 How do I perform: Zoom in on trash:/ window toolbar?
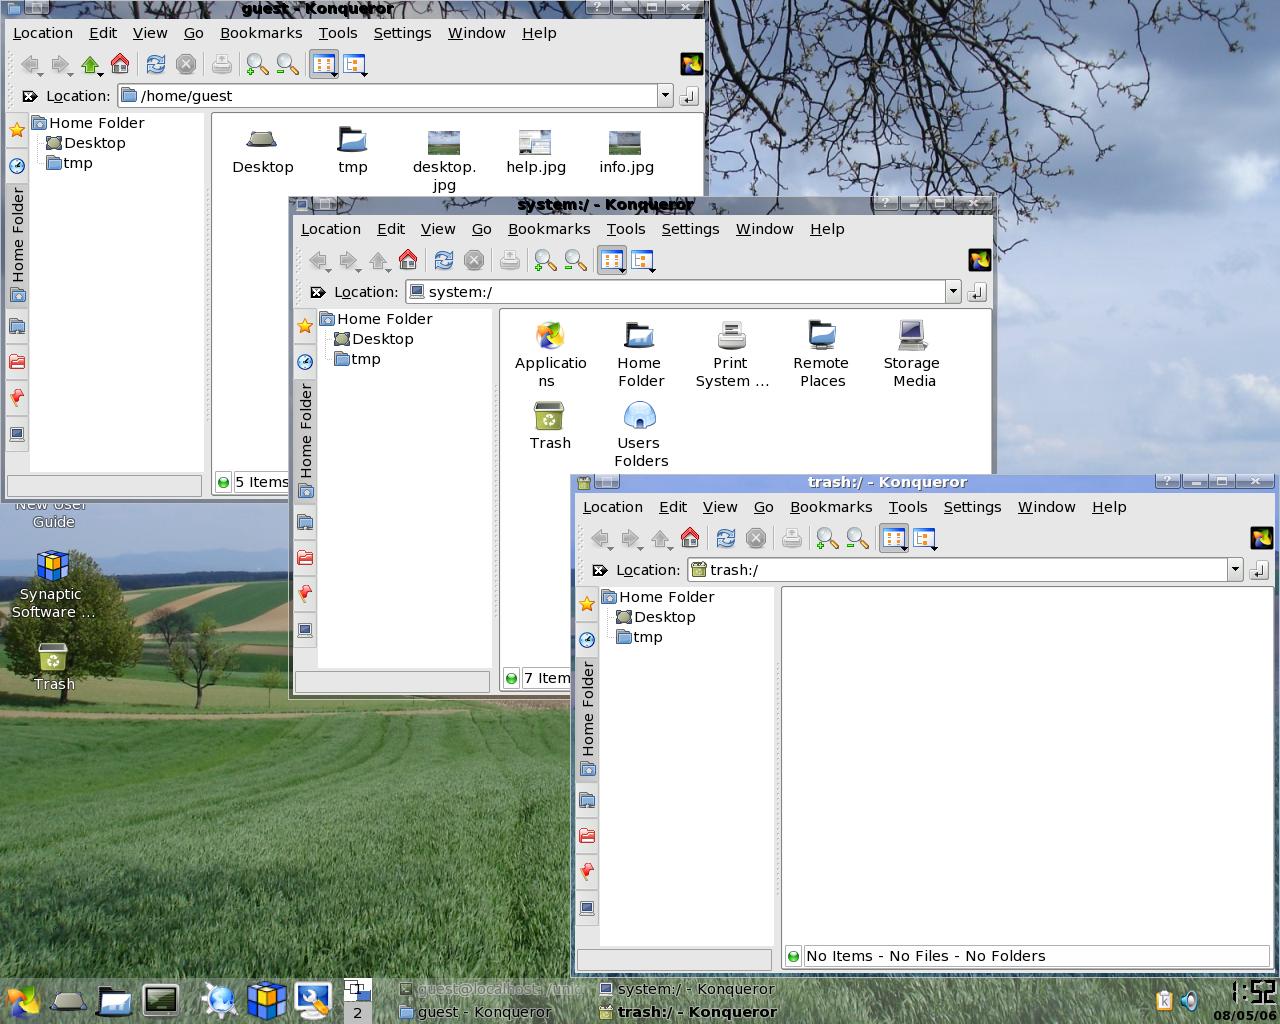pyautogui.click(x=827, y=539)
